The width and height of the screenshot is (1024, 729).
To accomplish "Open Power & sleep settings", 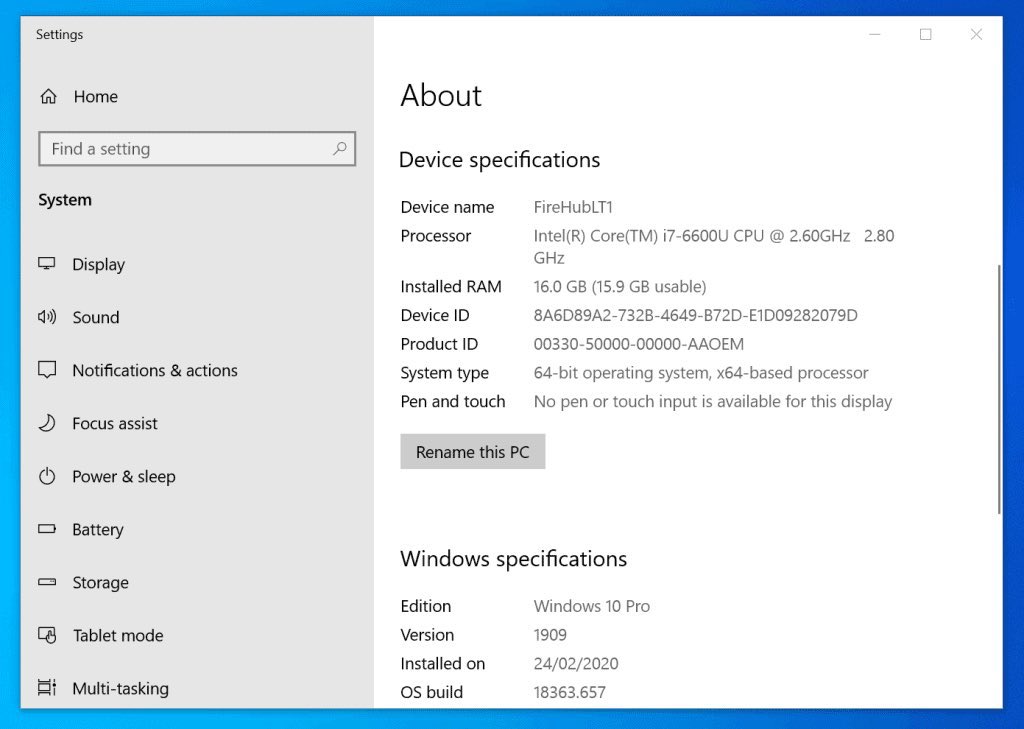I will pyautogui.click(x=123, y=477).
